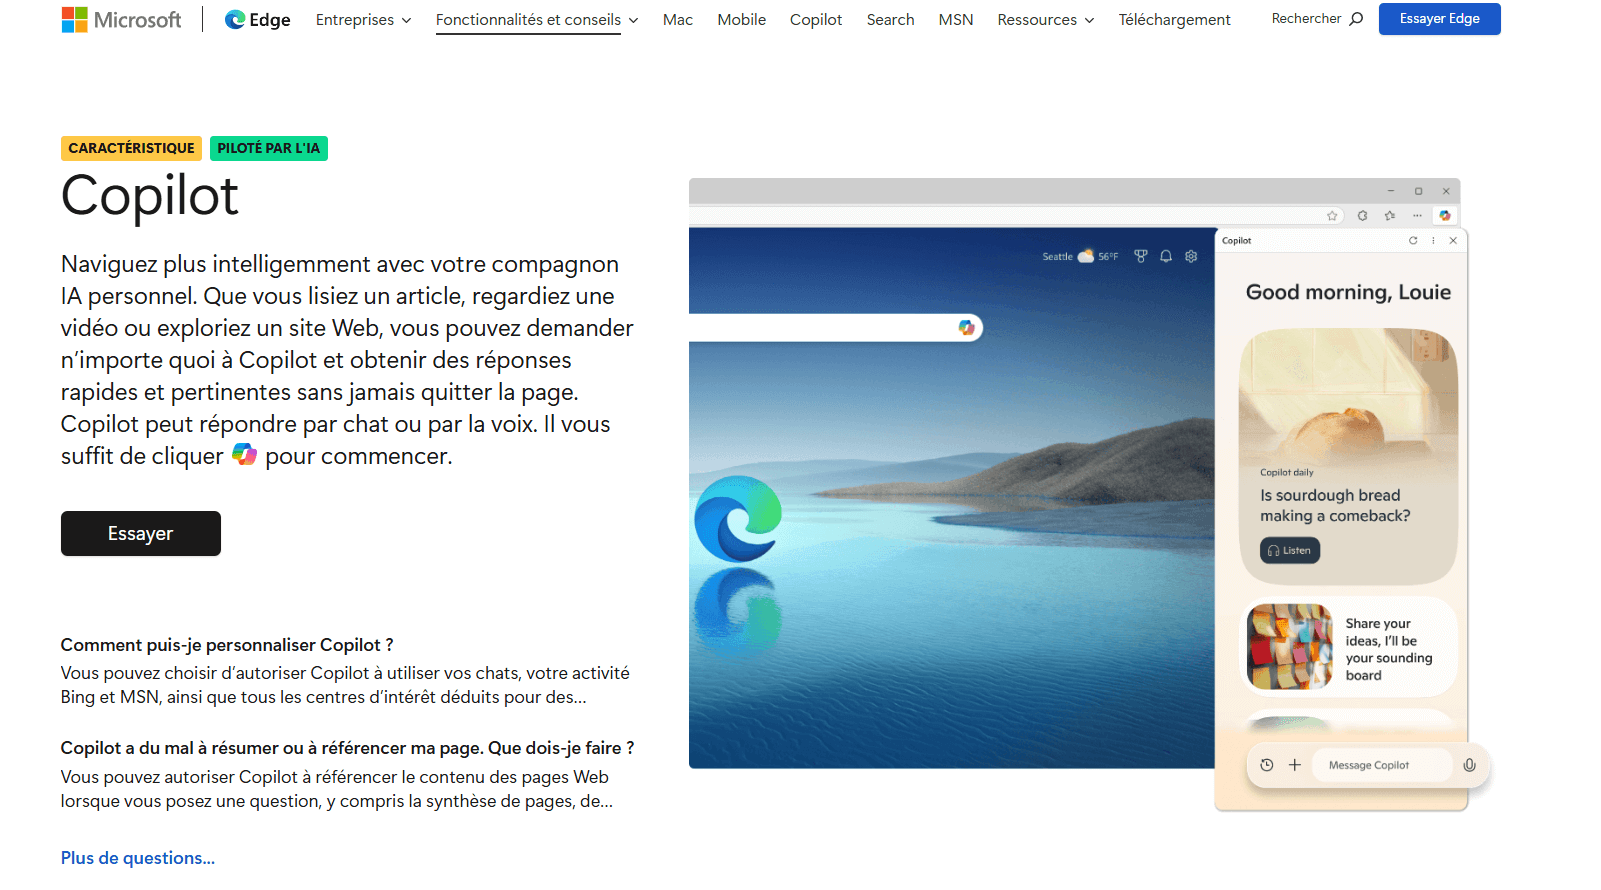Click the refresh icon in Copilot pane header
The image size is (1601, 890).
tap(1413, 240)
